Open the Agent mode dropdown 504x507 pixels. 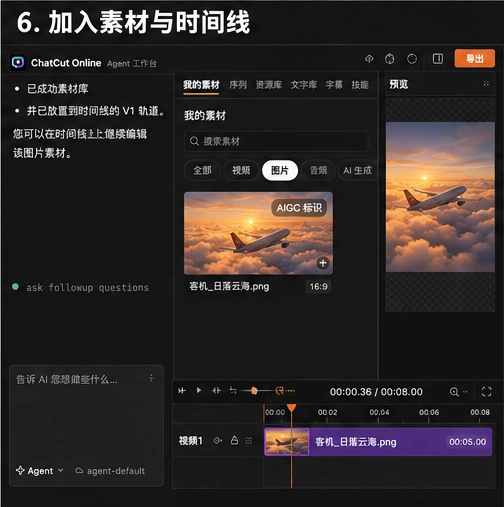click(x=40, y=471)
